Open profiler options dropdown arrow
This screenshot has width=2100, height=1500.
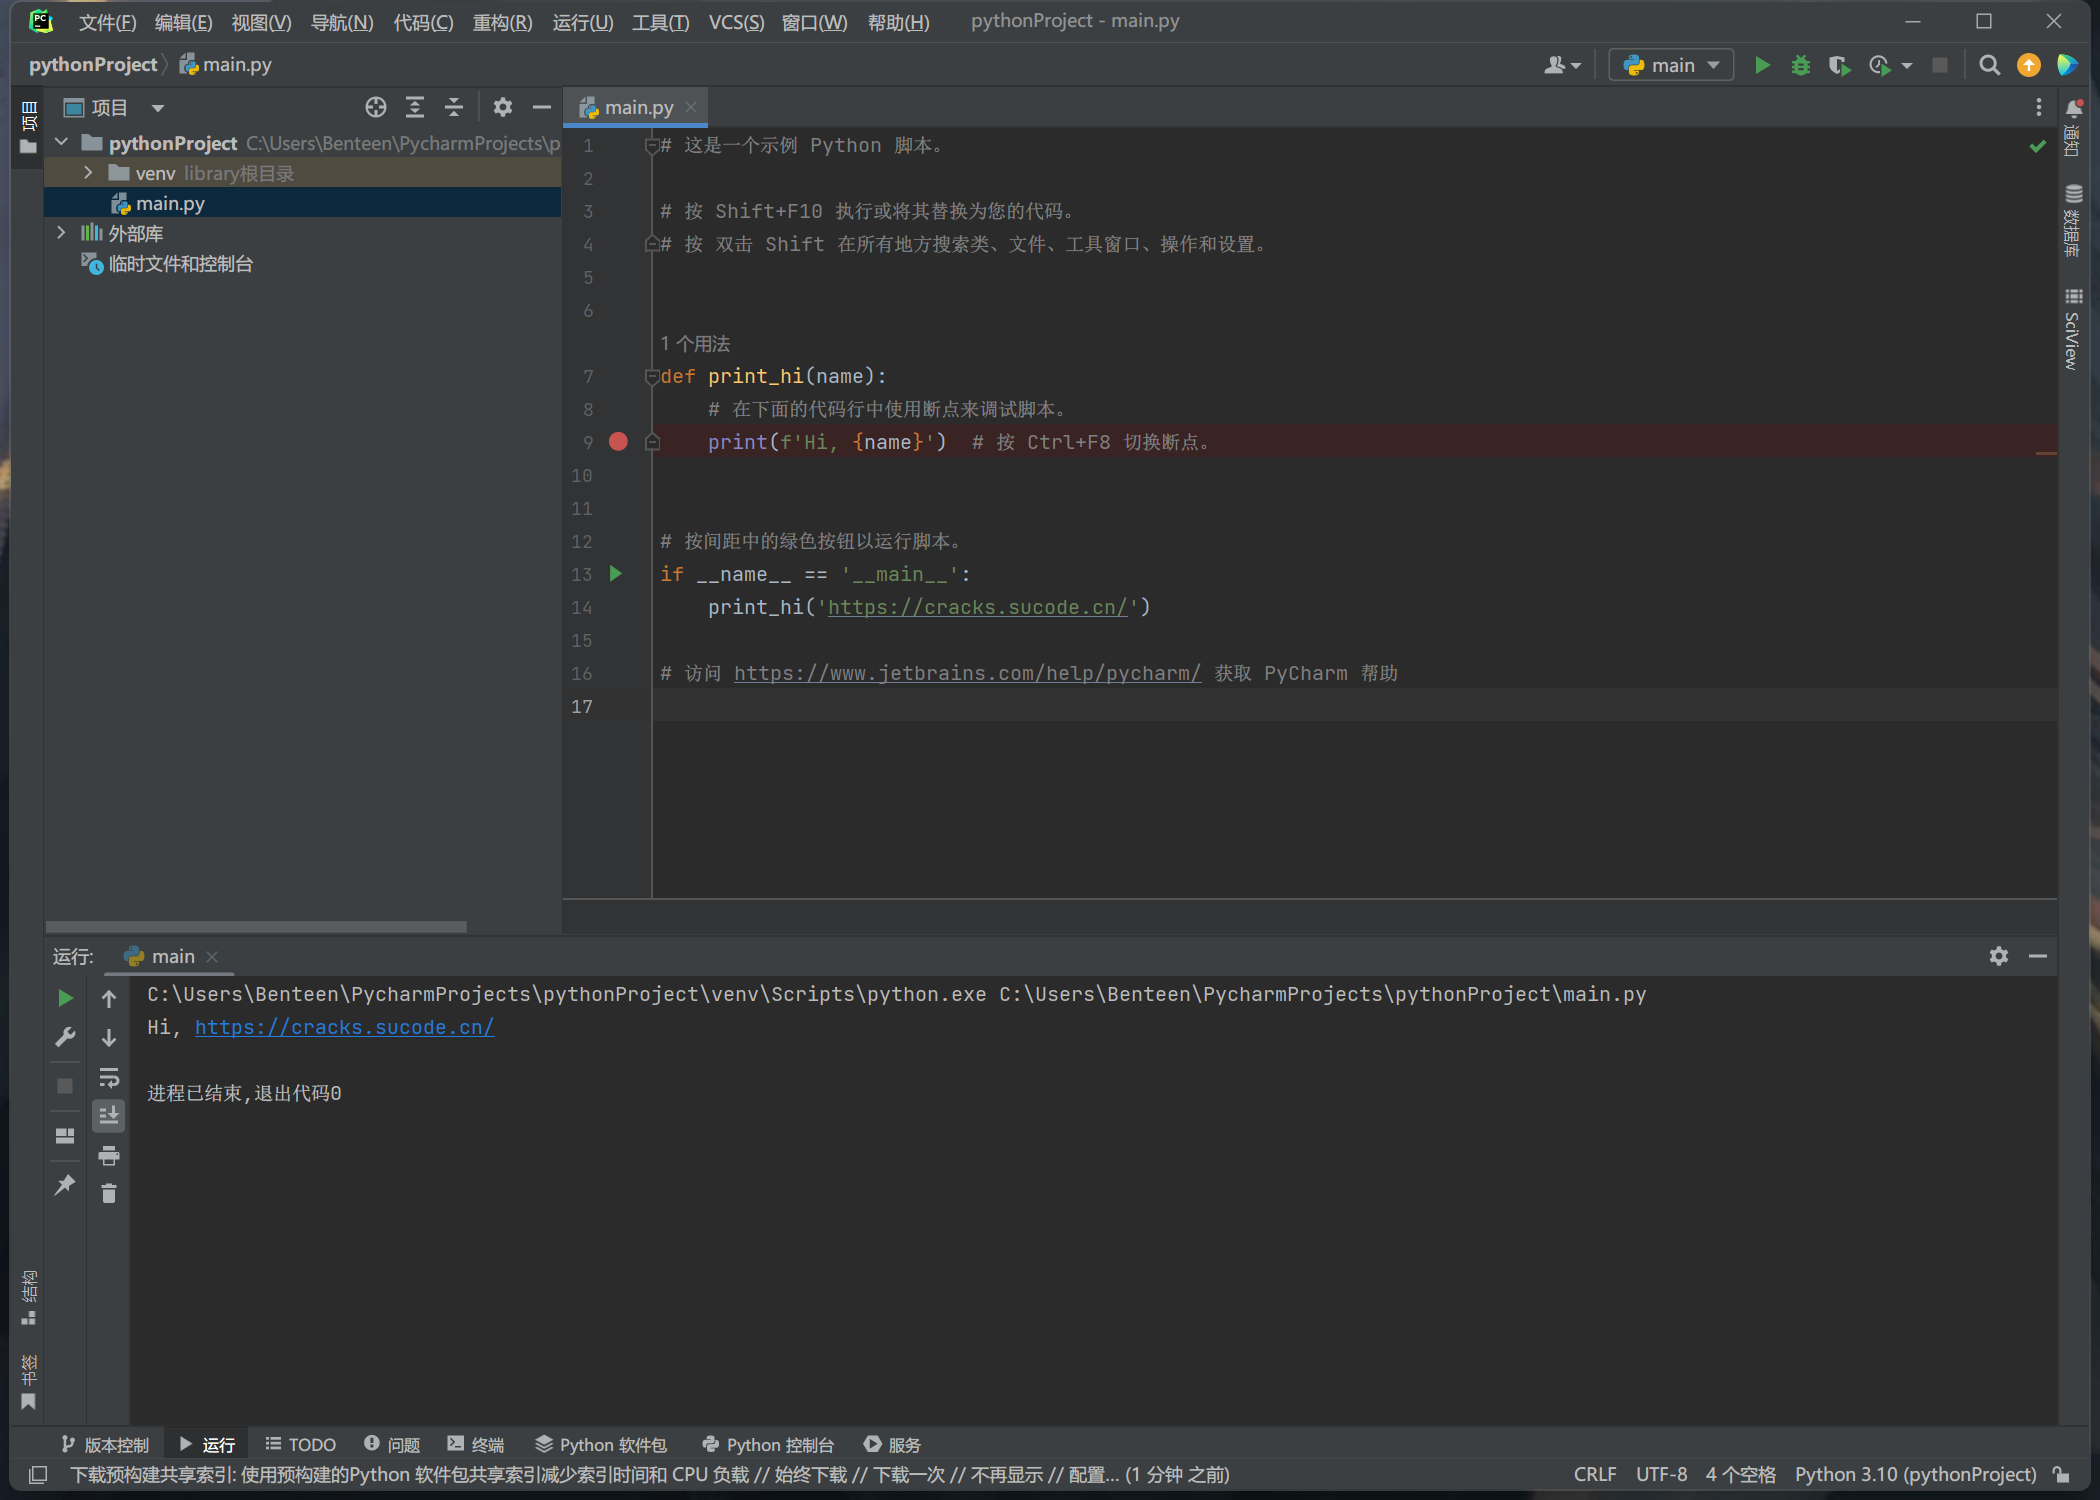1907,66
